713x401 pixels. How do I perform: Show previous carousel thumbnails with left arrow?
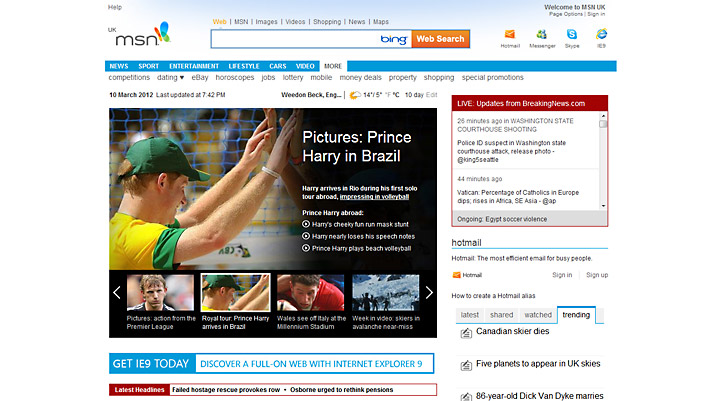(x=117, y=293)
